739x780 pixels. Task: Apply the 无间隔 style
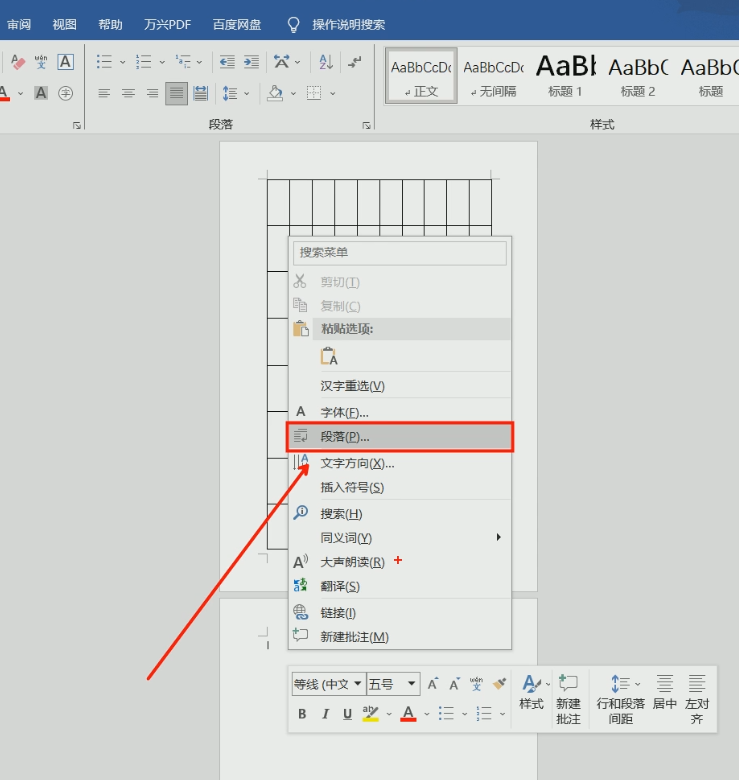pyautogui.click(x=494, y=76)
